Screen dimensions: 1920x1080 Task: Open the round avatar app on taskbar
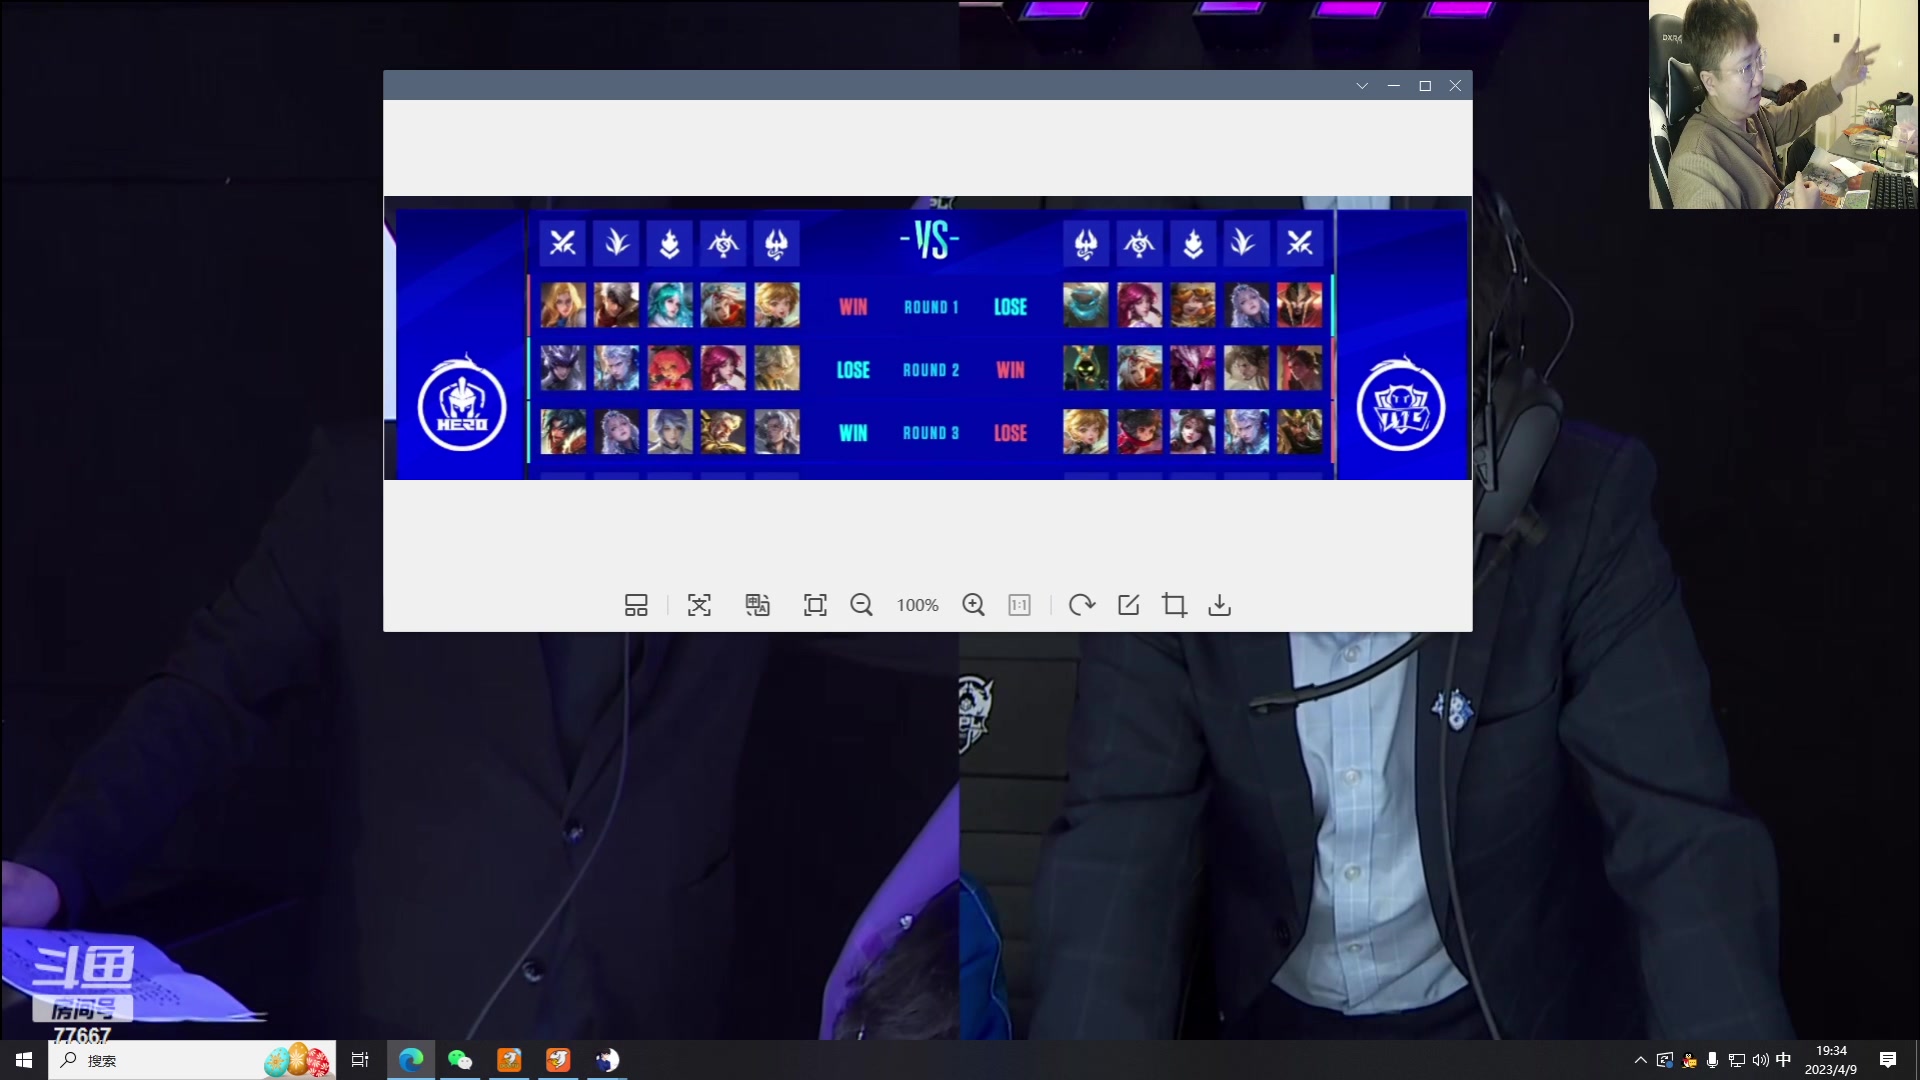607,1060
